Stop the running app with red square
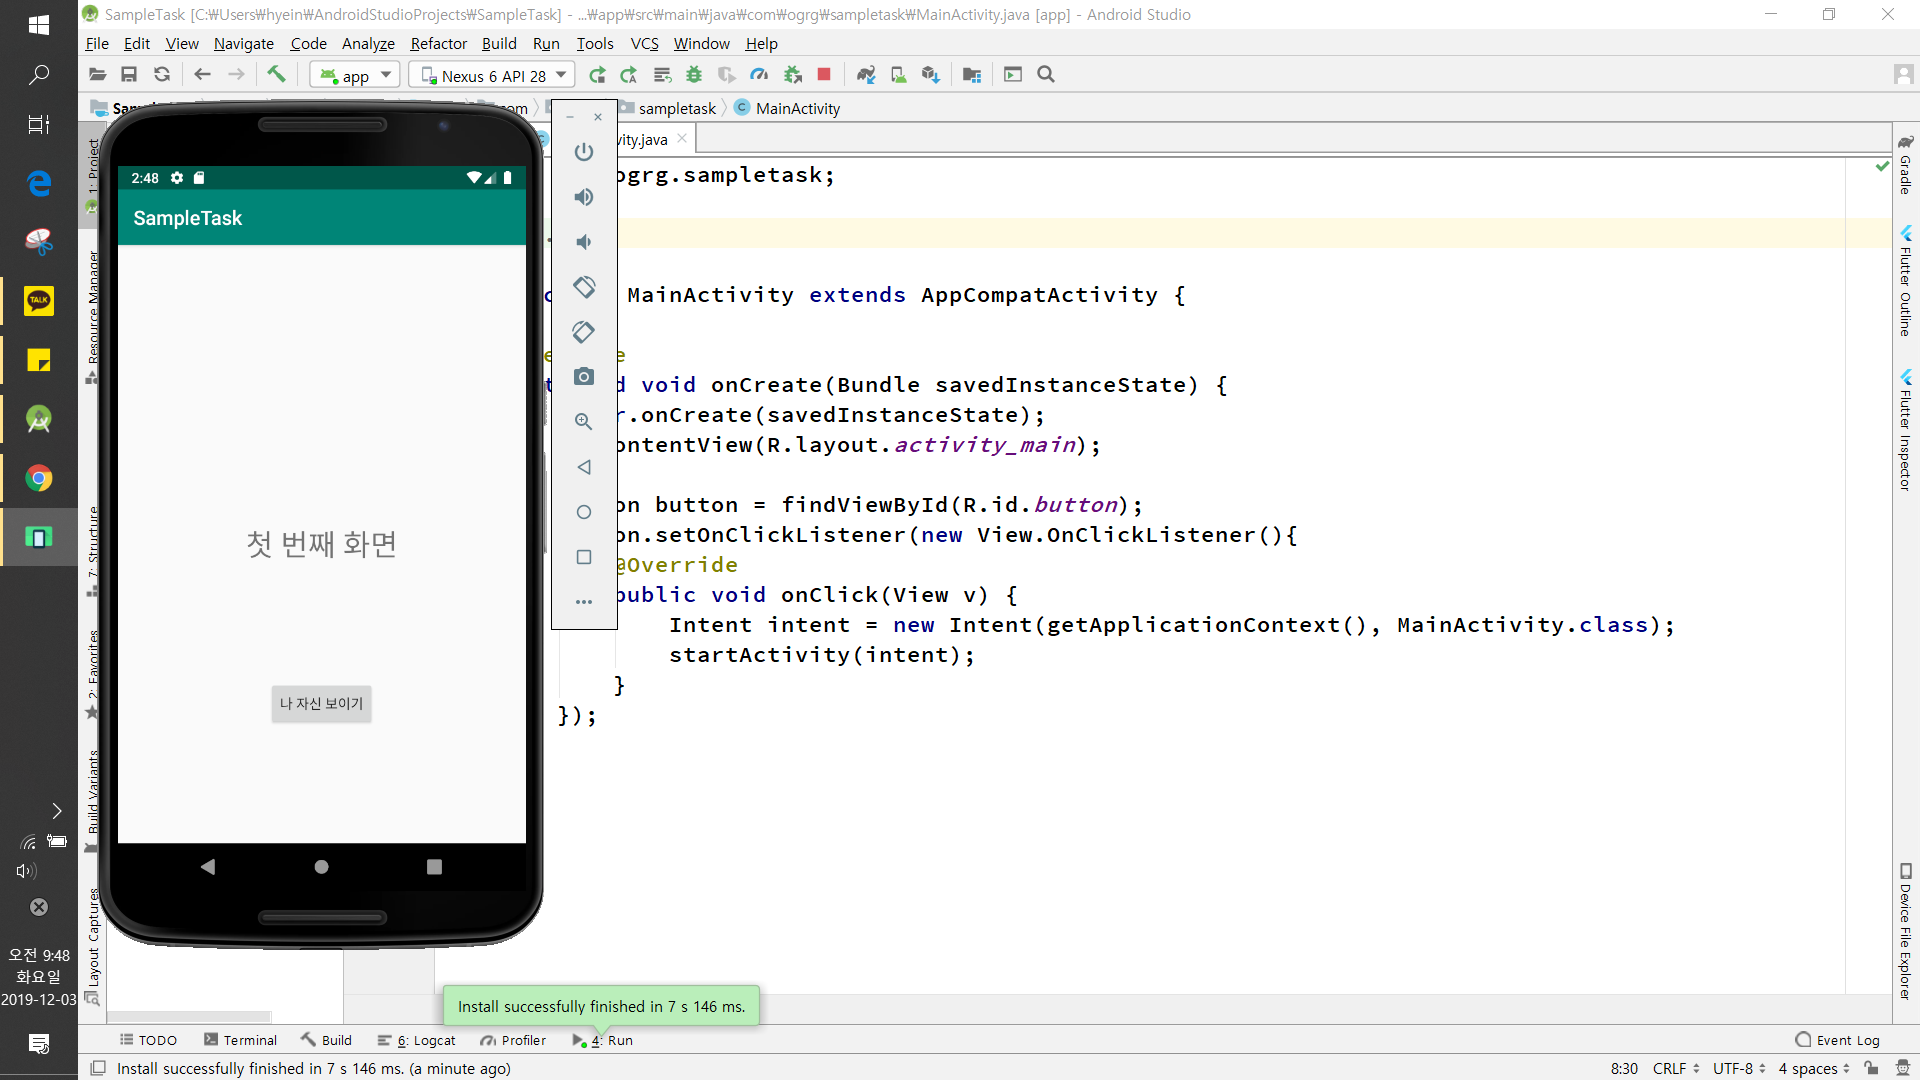Image resolution: width=1920 pixels, height=1080 pixels. coord(824,74)
